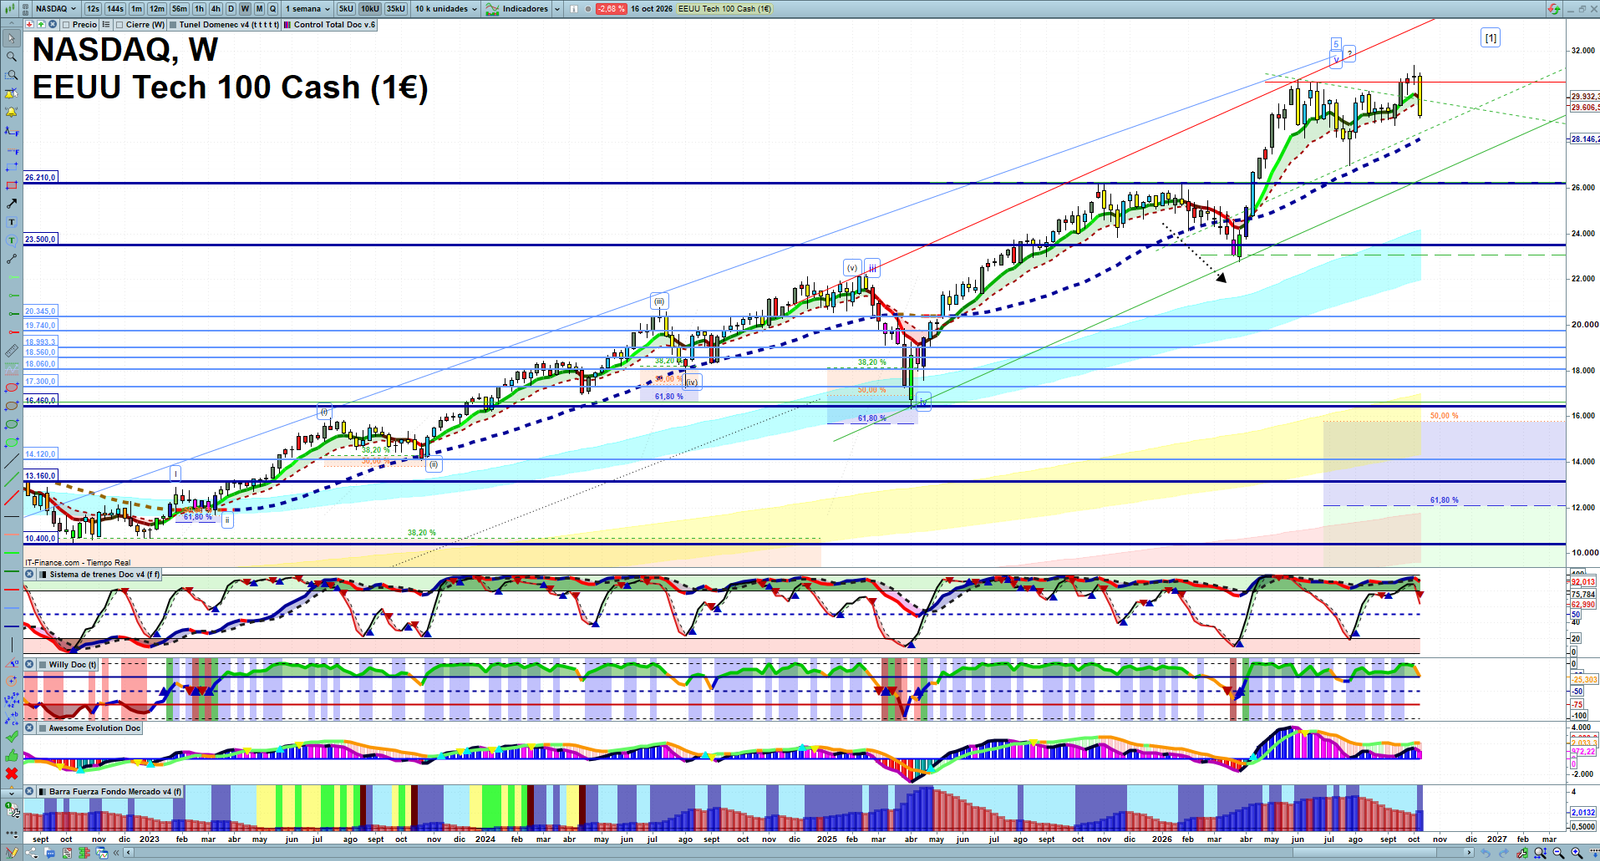Select the arrow cursor tool

pyautogui.click(x=11, y=39)
